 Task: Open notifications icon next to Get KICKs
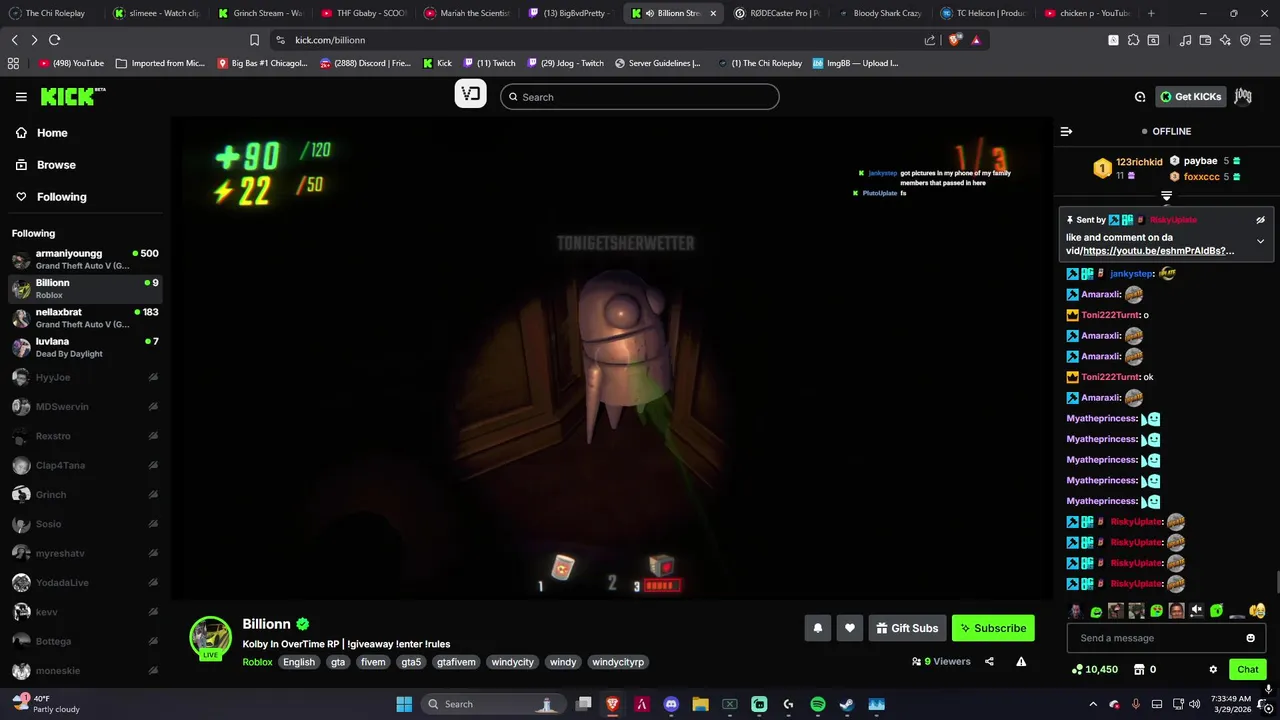1140,97
